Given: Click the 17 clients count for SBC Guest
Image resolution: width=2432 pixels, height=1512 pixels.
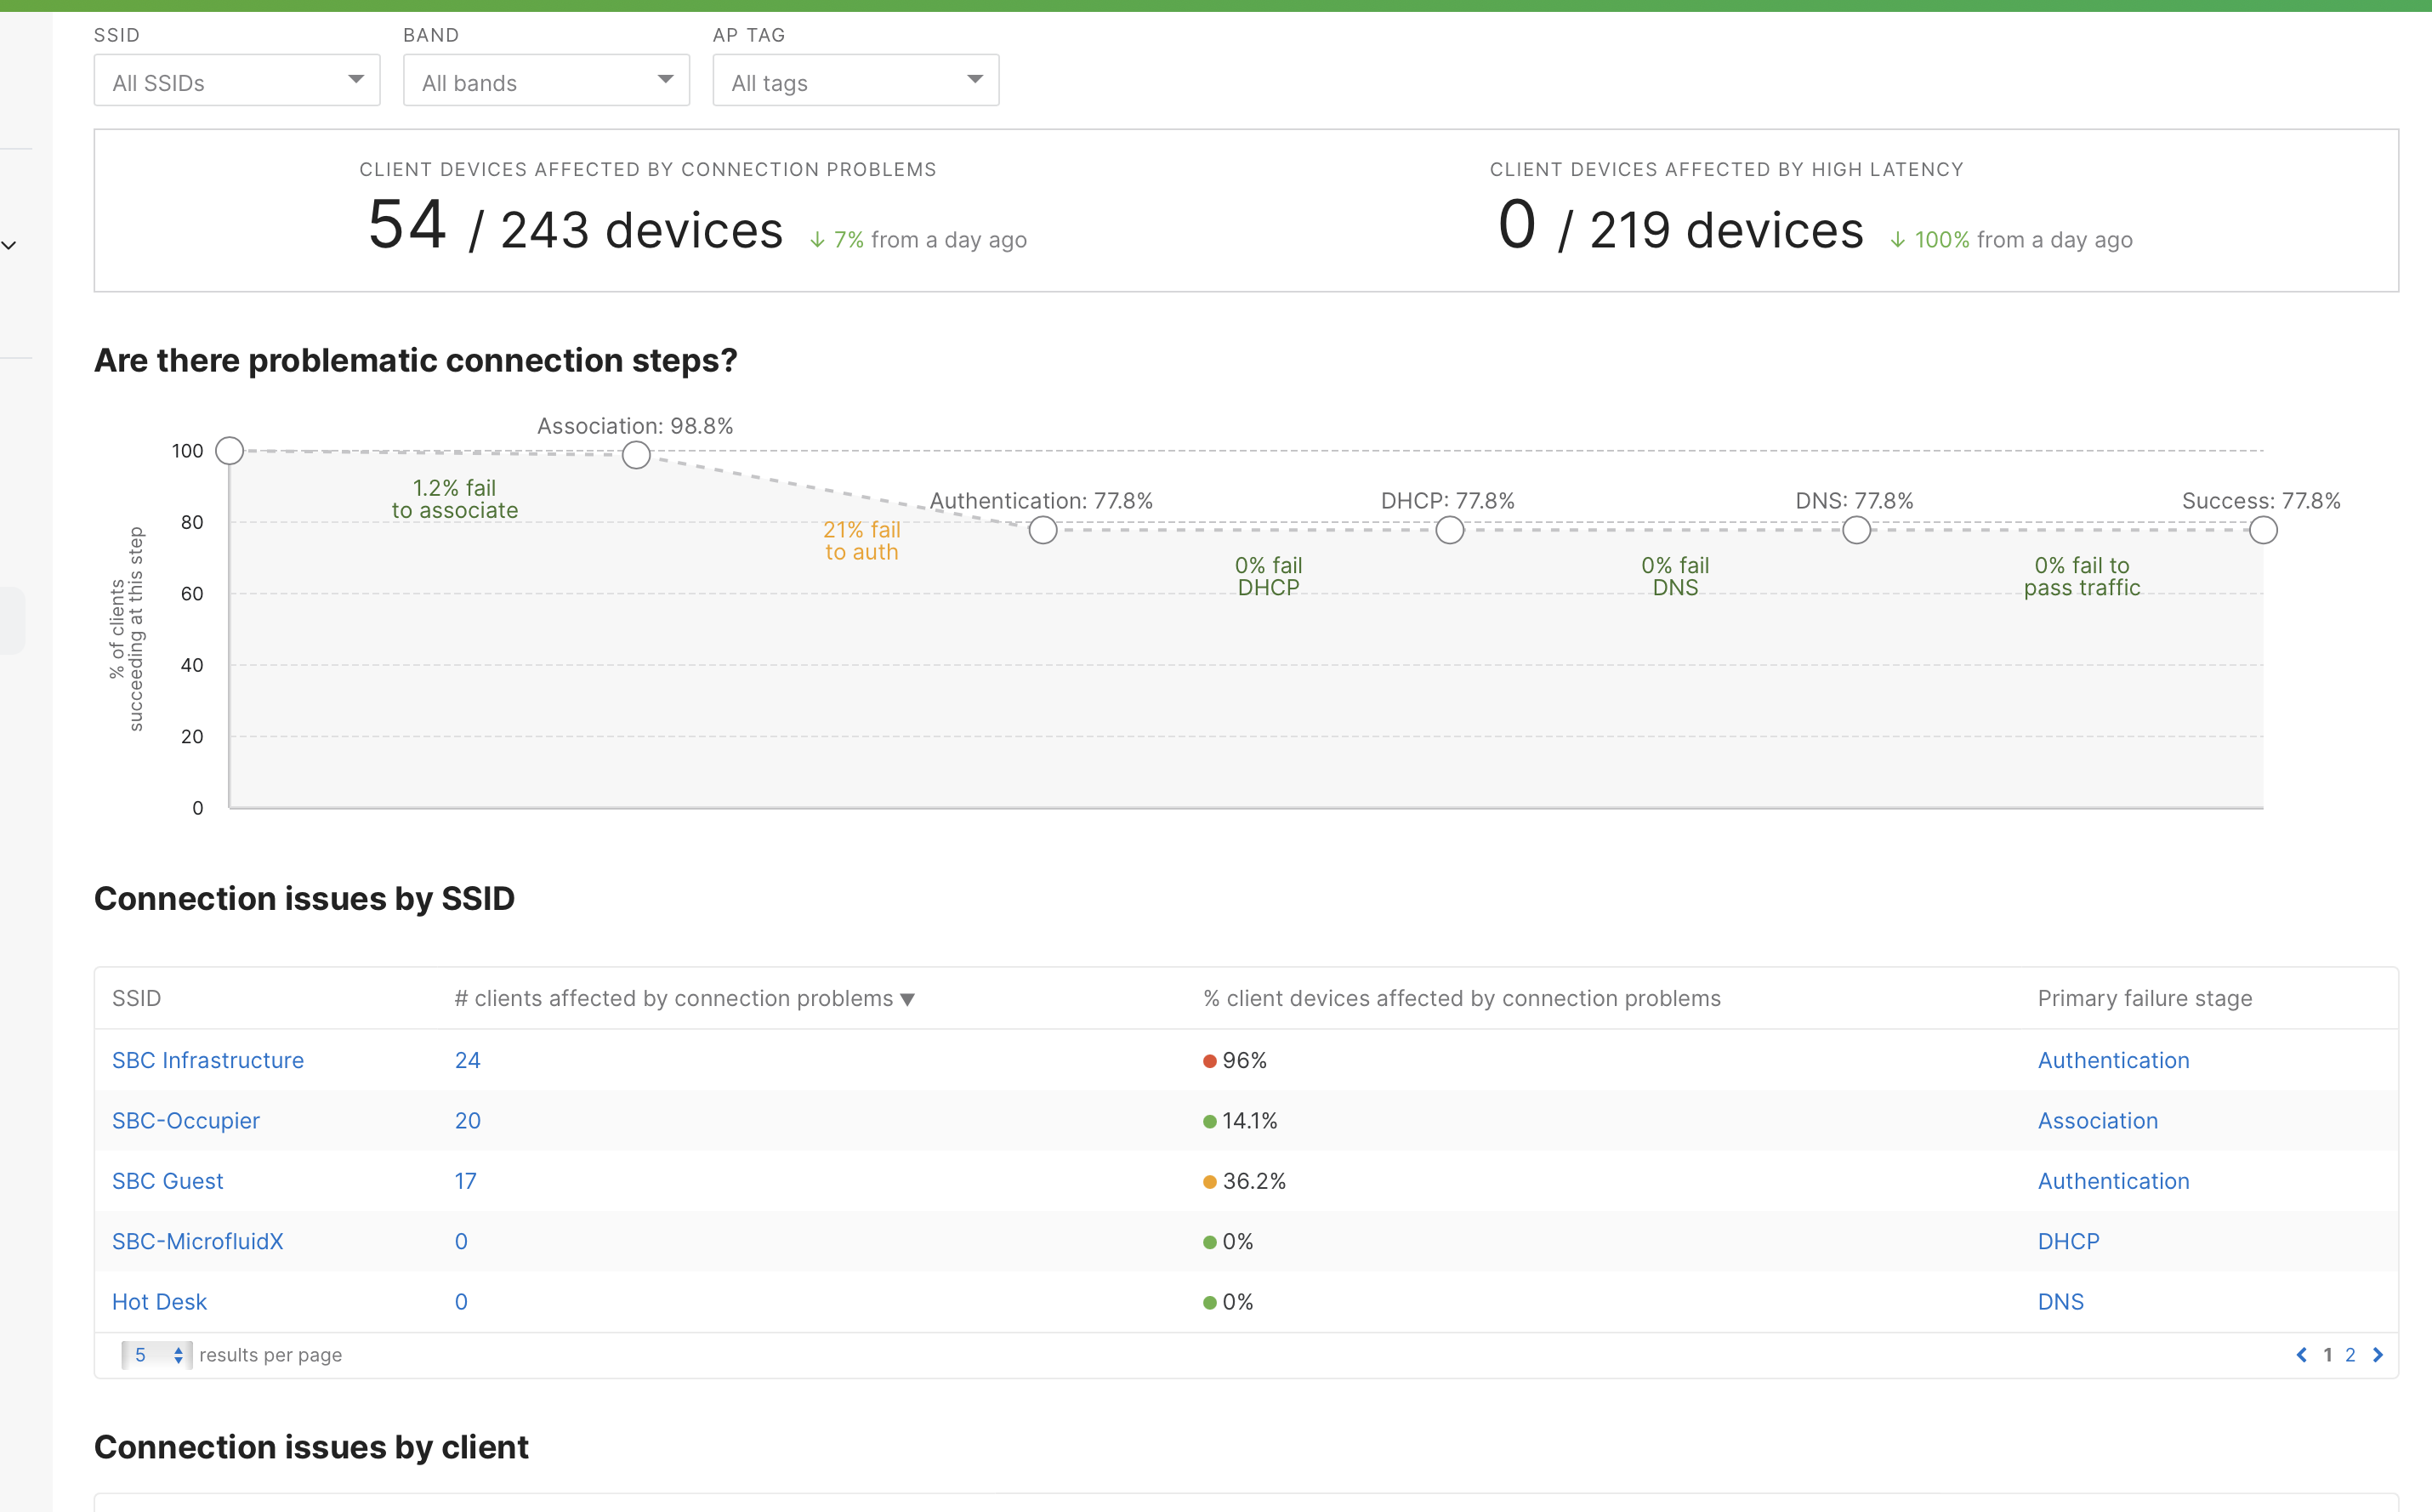Looking at the screenshot, I should 465,1181.
